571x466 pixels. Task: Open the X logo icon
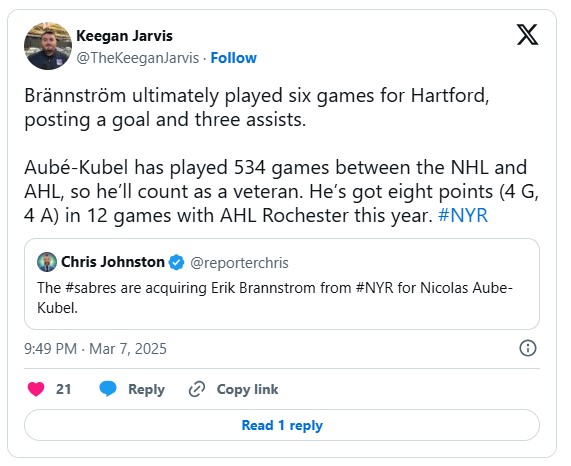(527, 35)
